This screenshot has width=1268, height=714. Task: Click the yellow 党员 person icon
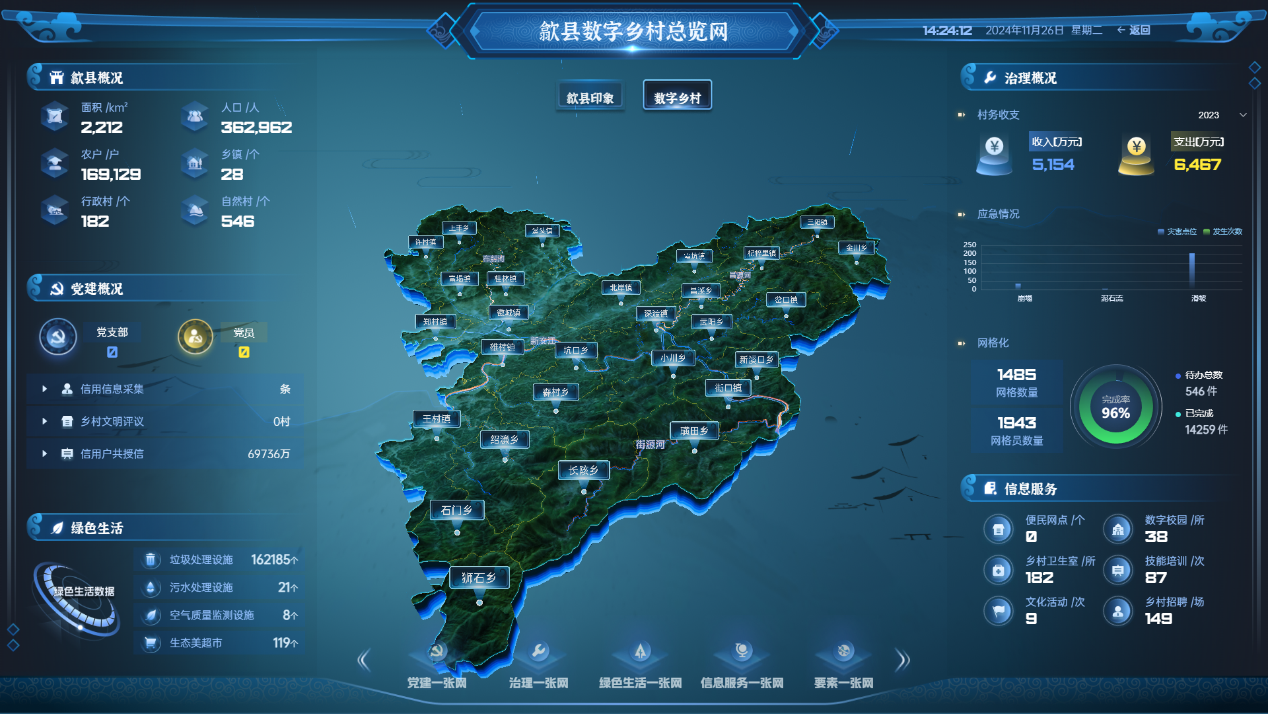click(195, 338)
